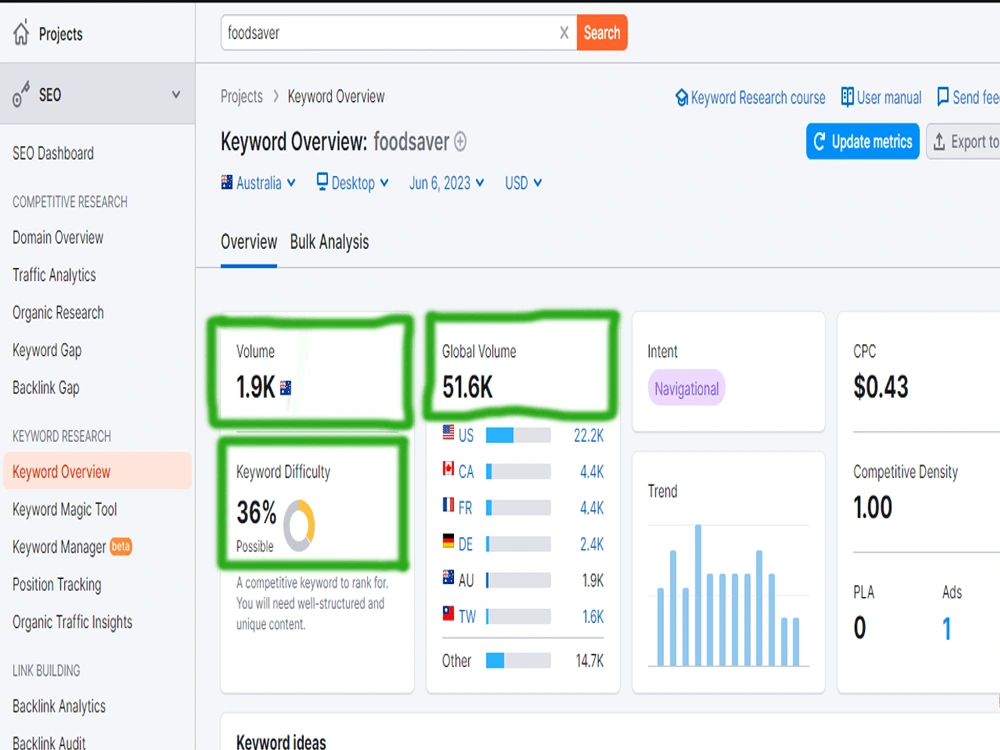Click the Update metrics button

point(863,141)
